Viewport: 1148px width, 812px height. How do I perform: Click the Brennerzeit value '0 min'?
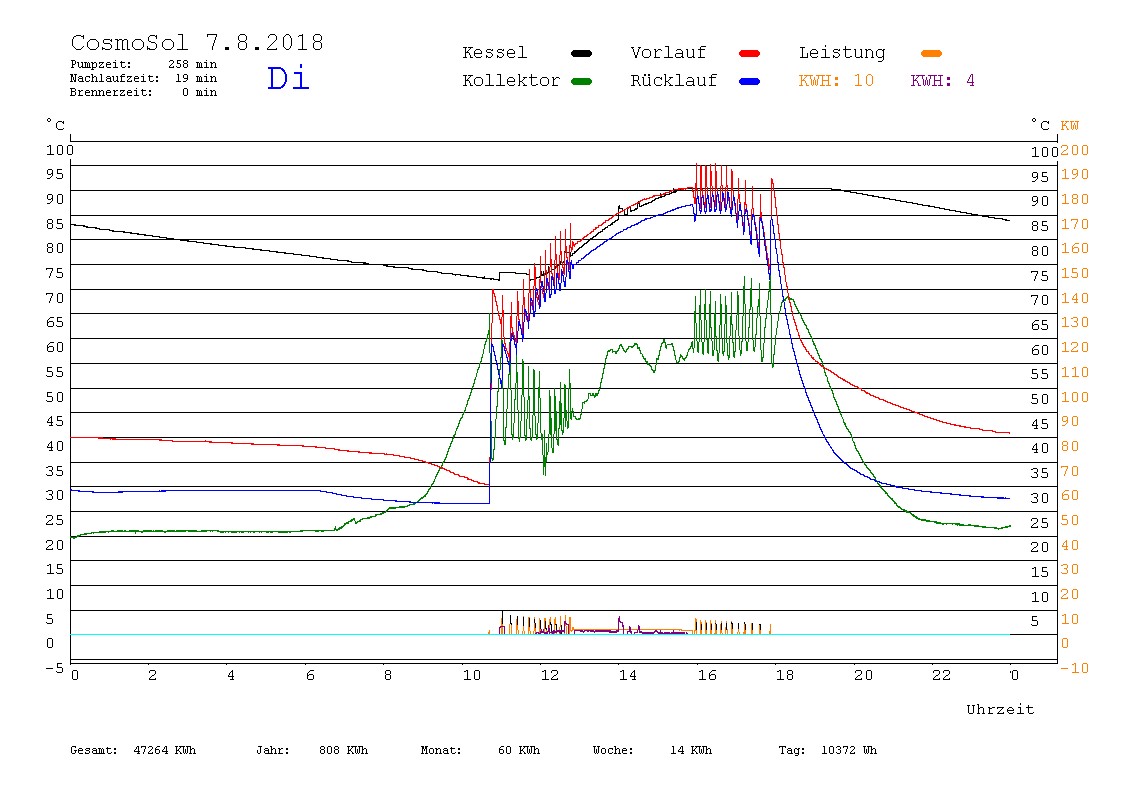pos(200,92)
